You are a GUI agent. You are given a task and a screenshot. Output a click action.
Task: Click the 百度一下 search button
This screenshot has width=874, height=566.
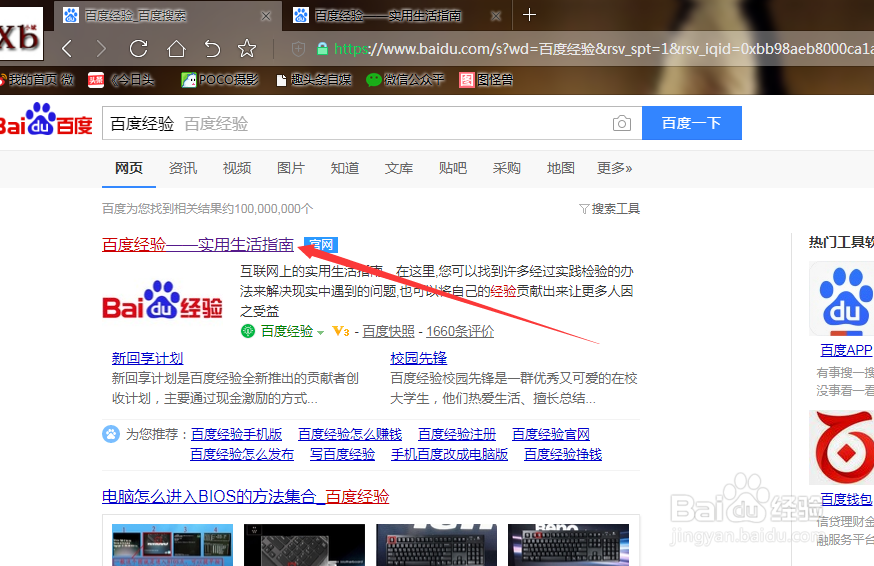(x=692, y=123)
